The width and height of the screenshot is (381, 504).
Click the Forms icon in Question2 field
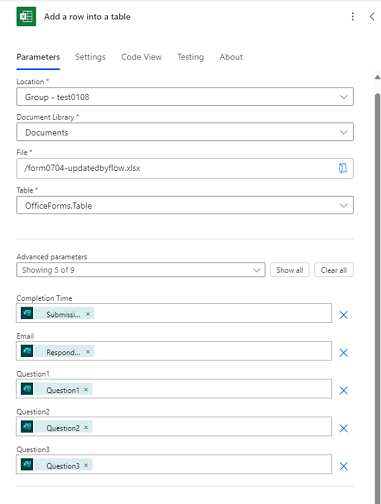(x=27, y=427)
